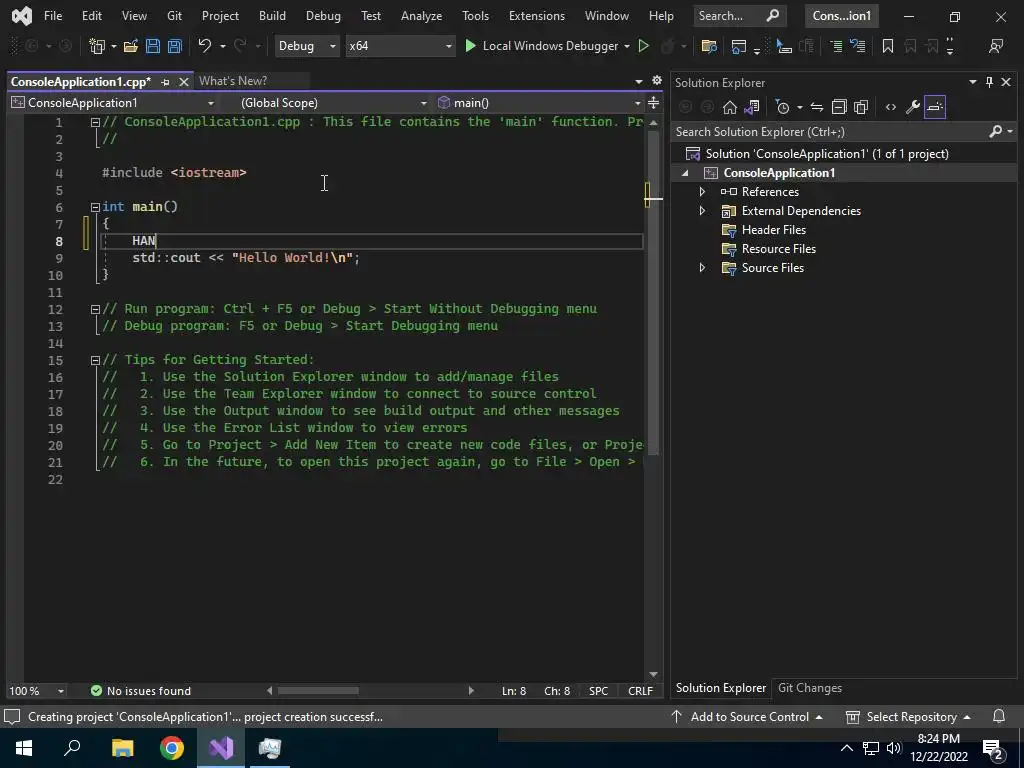
Task: Switch to the Git Changes tab
Action: click(x=809, y=688)
